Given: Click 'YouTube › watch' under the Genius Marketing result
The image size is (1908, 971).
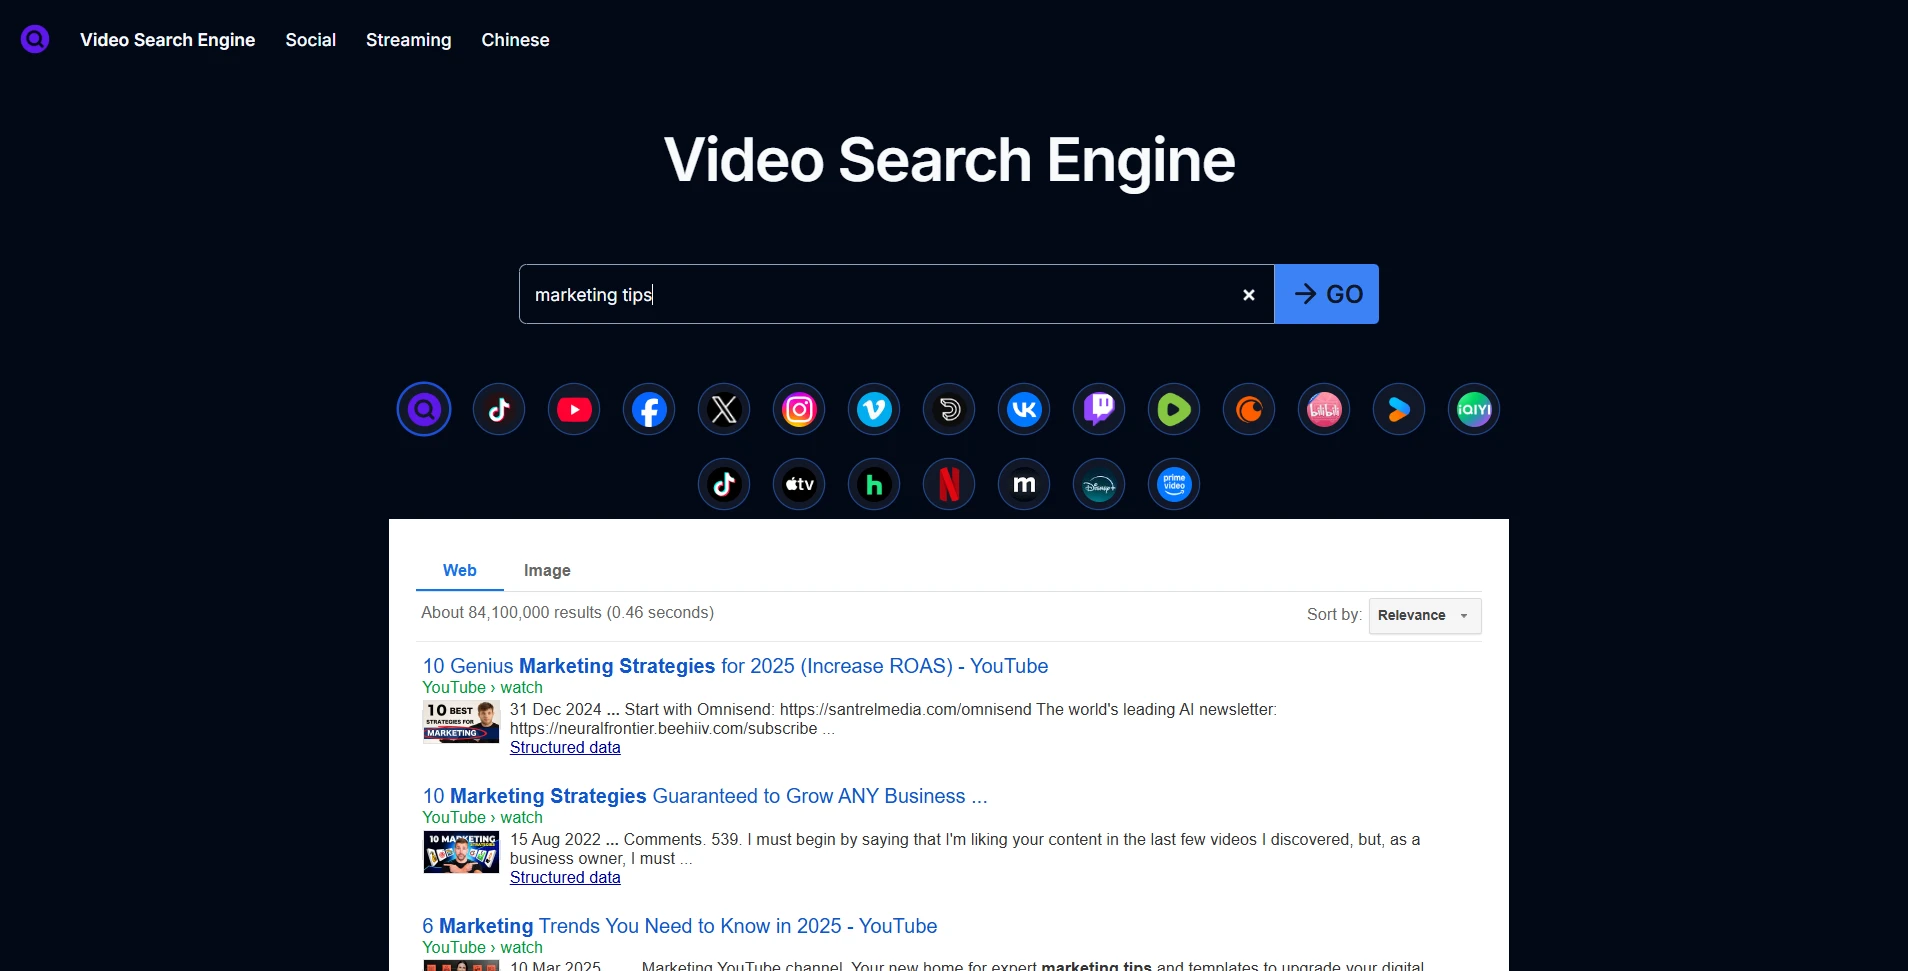Looking at the screenshot, I should [x=482, y=688].
